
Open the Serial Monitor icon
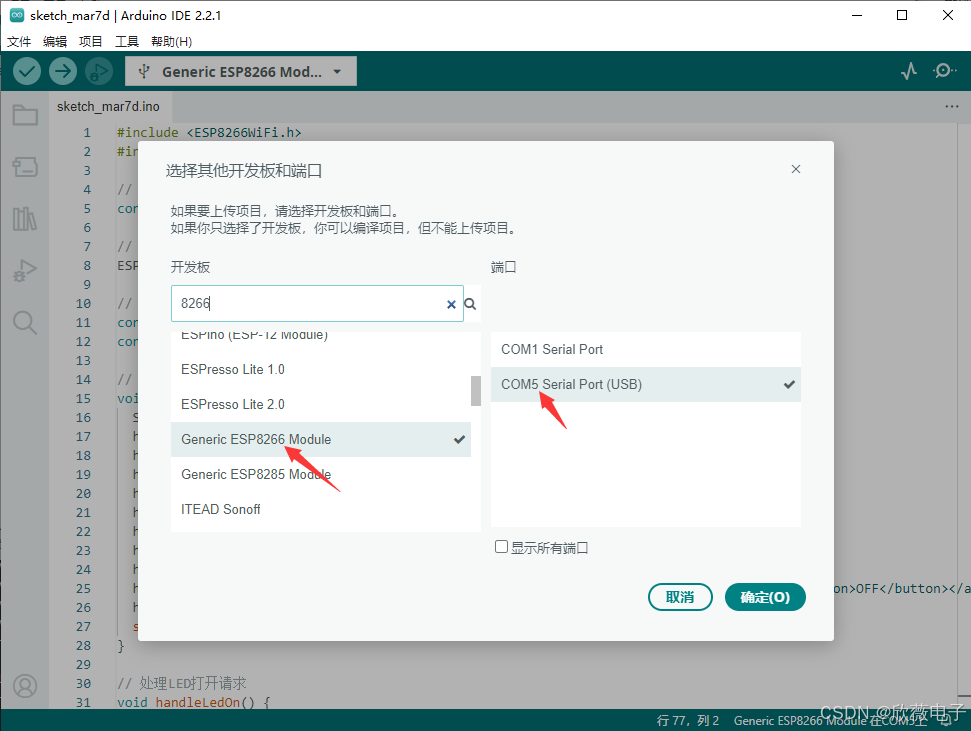(943, 71)
